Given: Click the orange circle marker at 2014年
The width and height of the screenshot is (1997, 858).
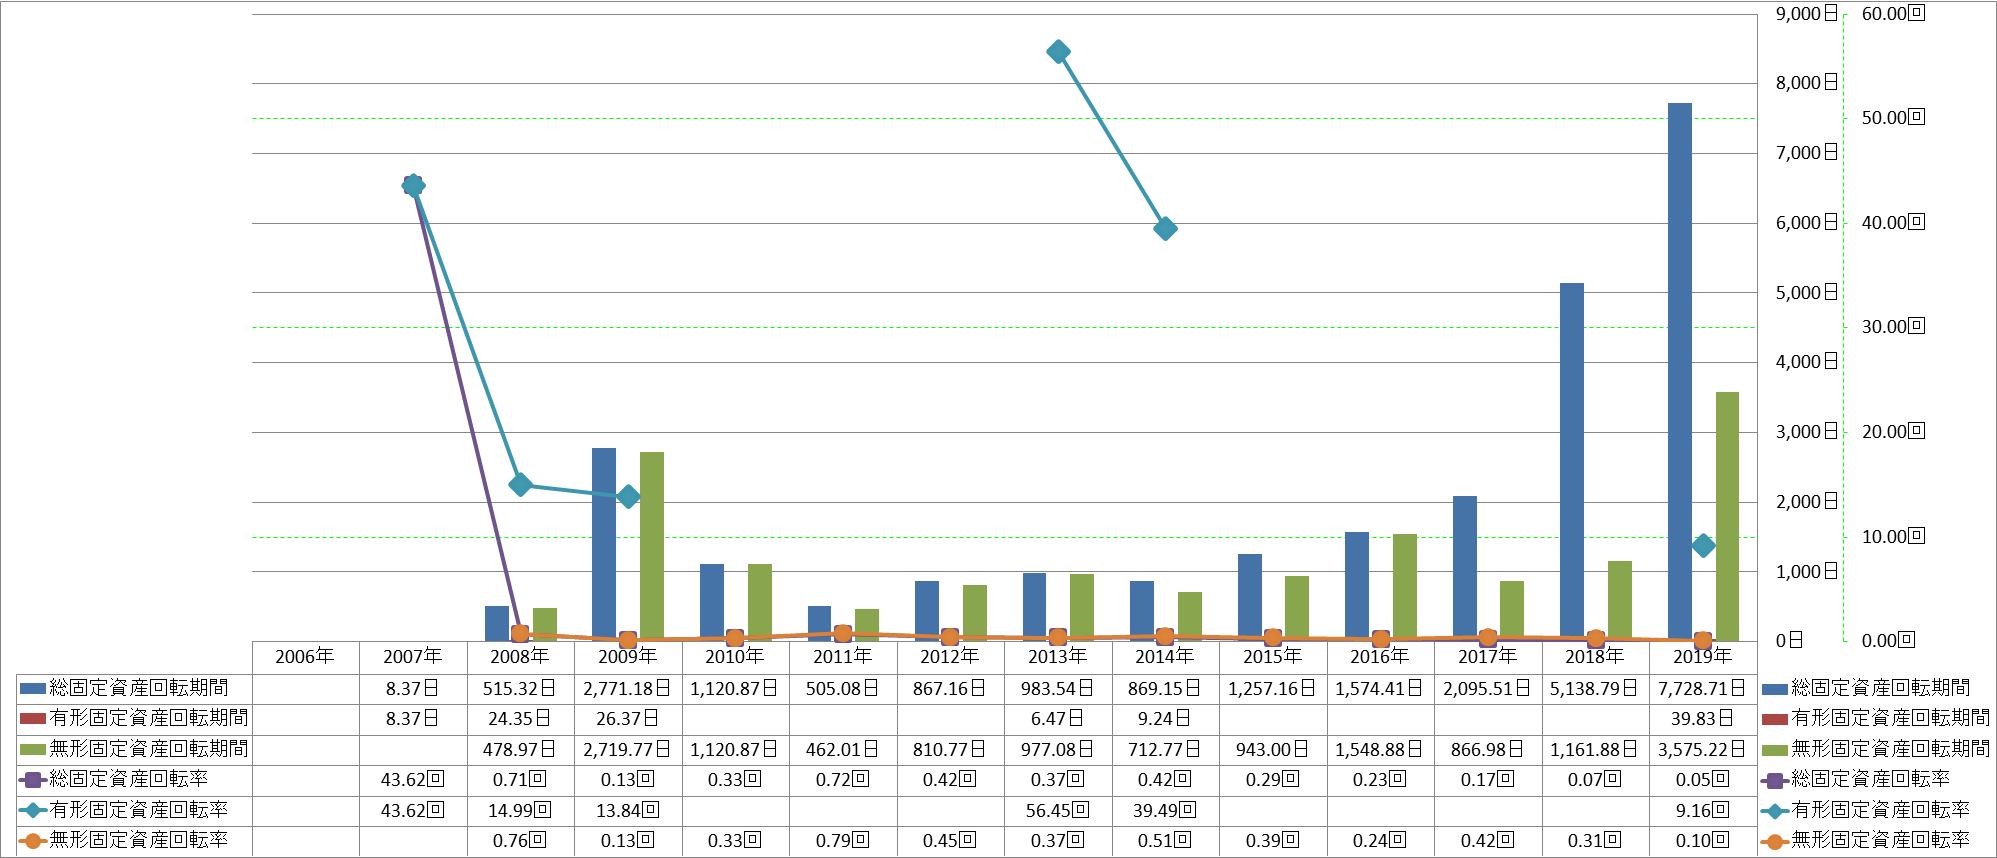Looking at the screenshot, I should pyautogui.click(x=1165, y=636).
